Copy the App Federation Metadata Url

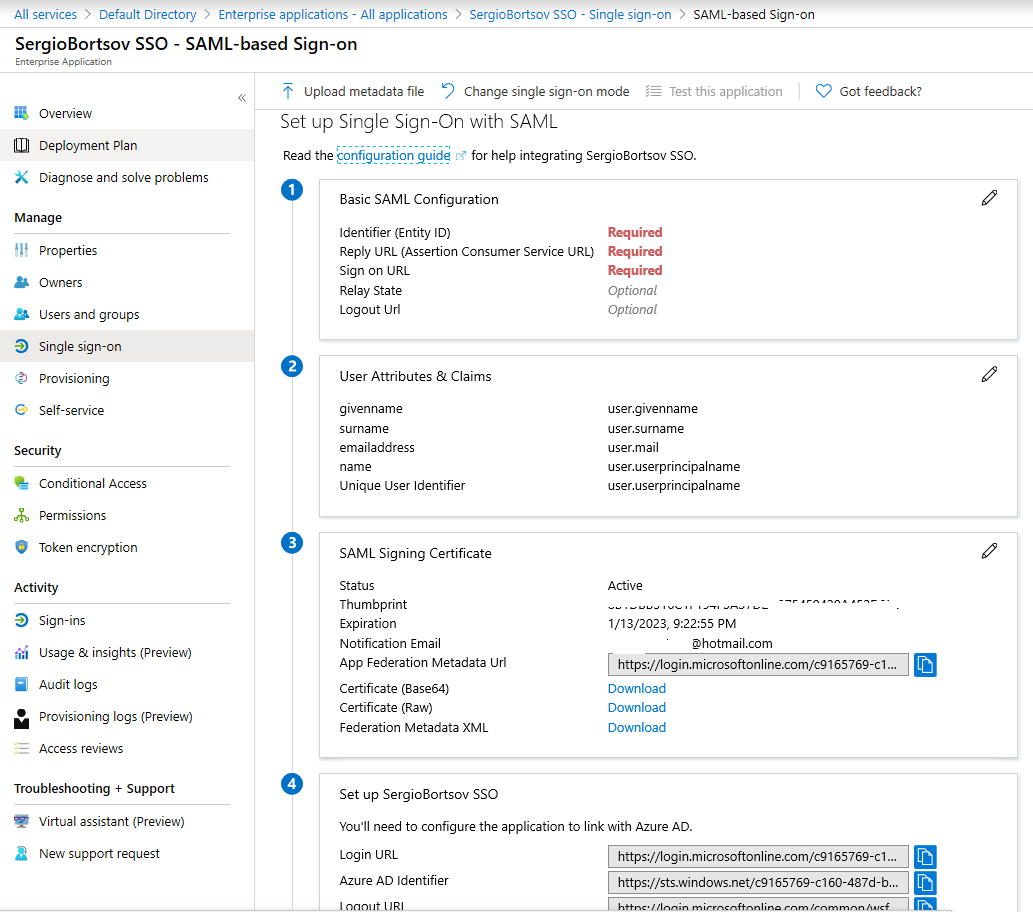click(x=924, y=664)
